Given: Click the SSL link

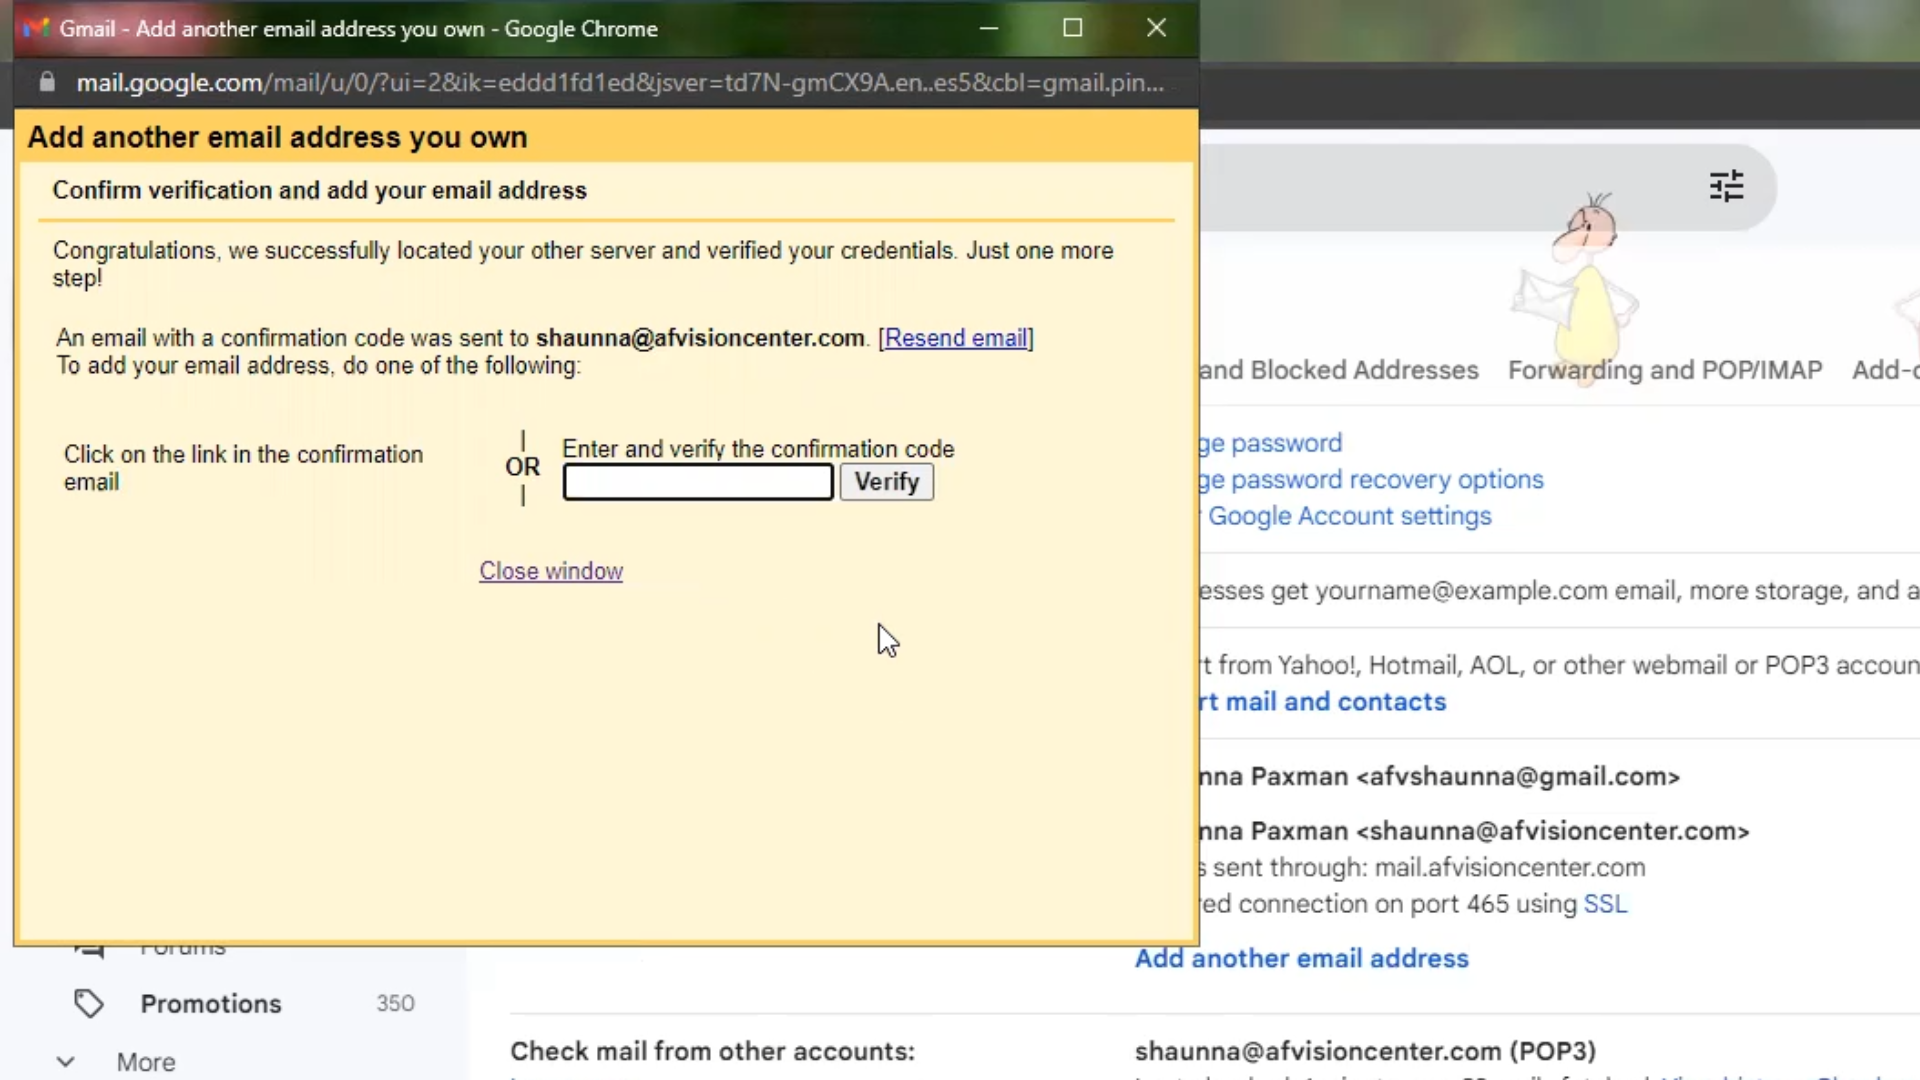Looking at the screenshot, I should (x=1605, y=904).
